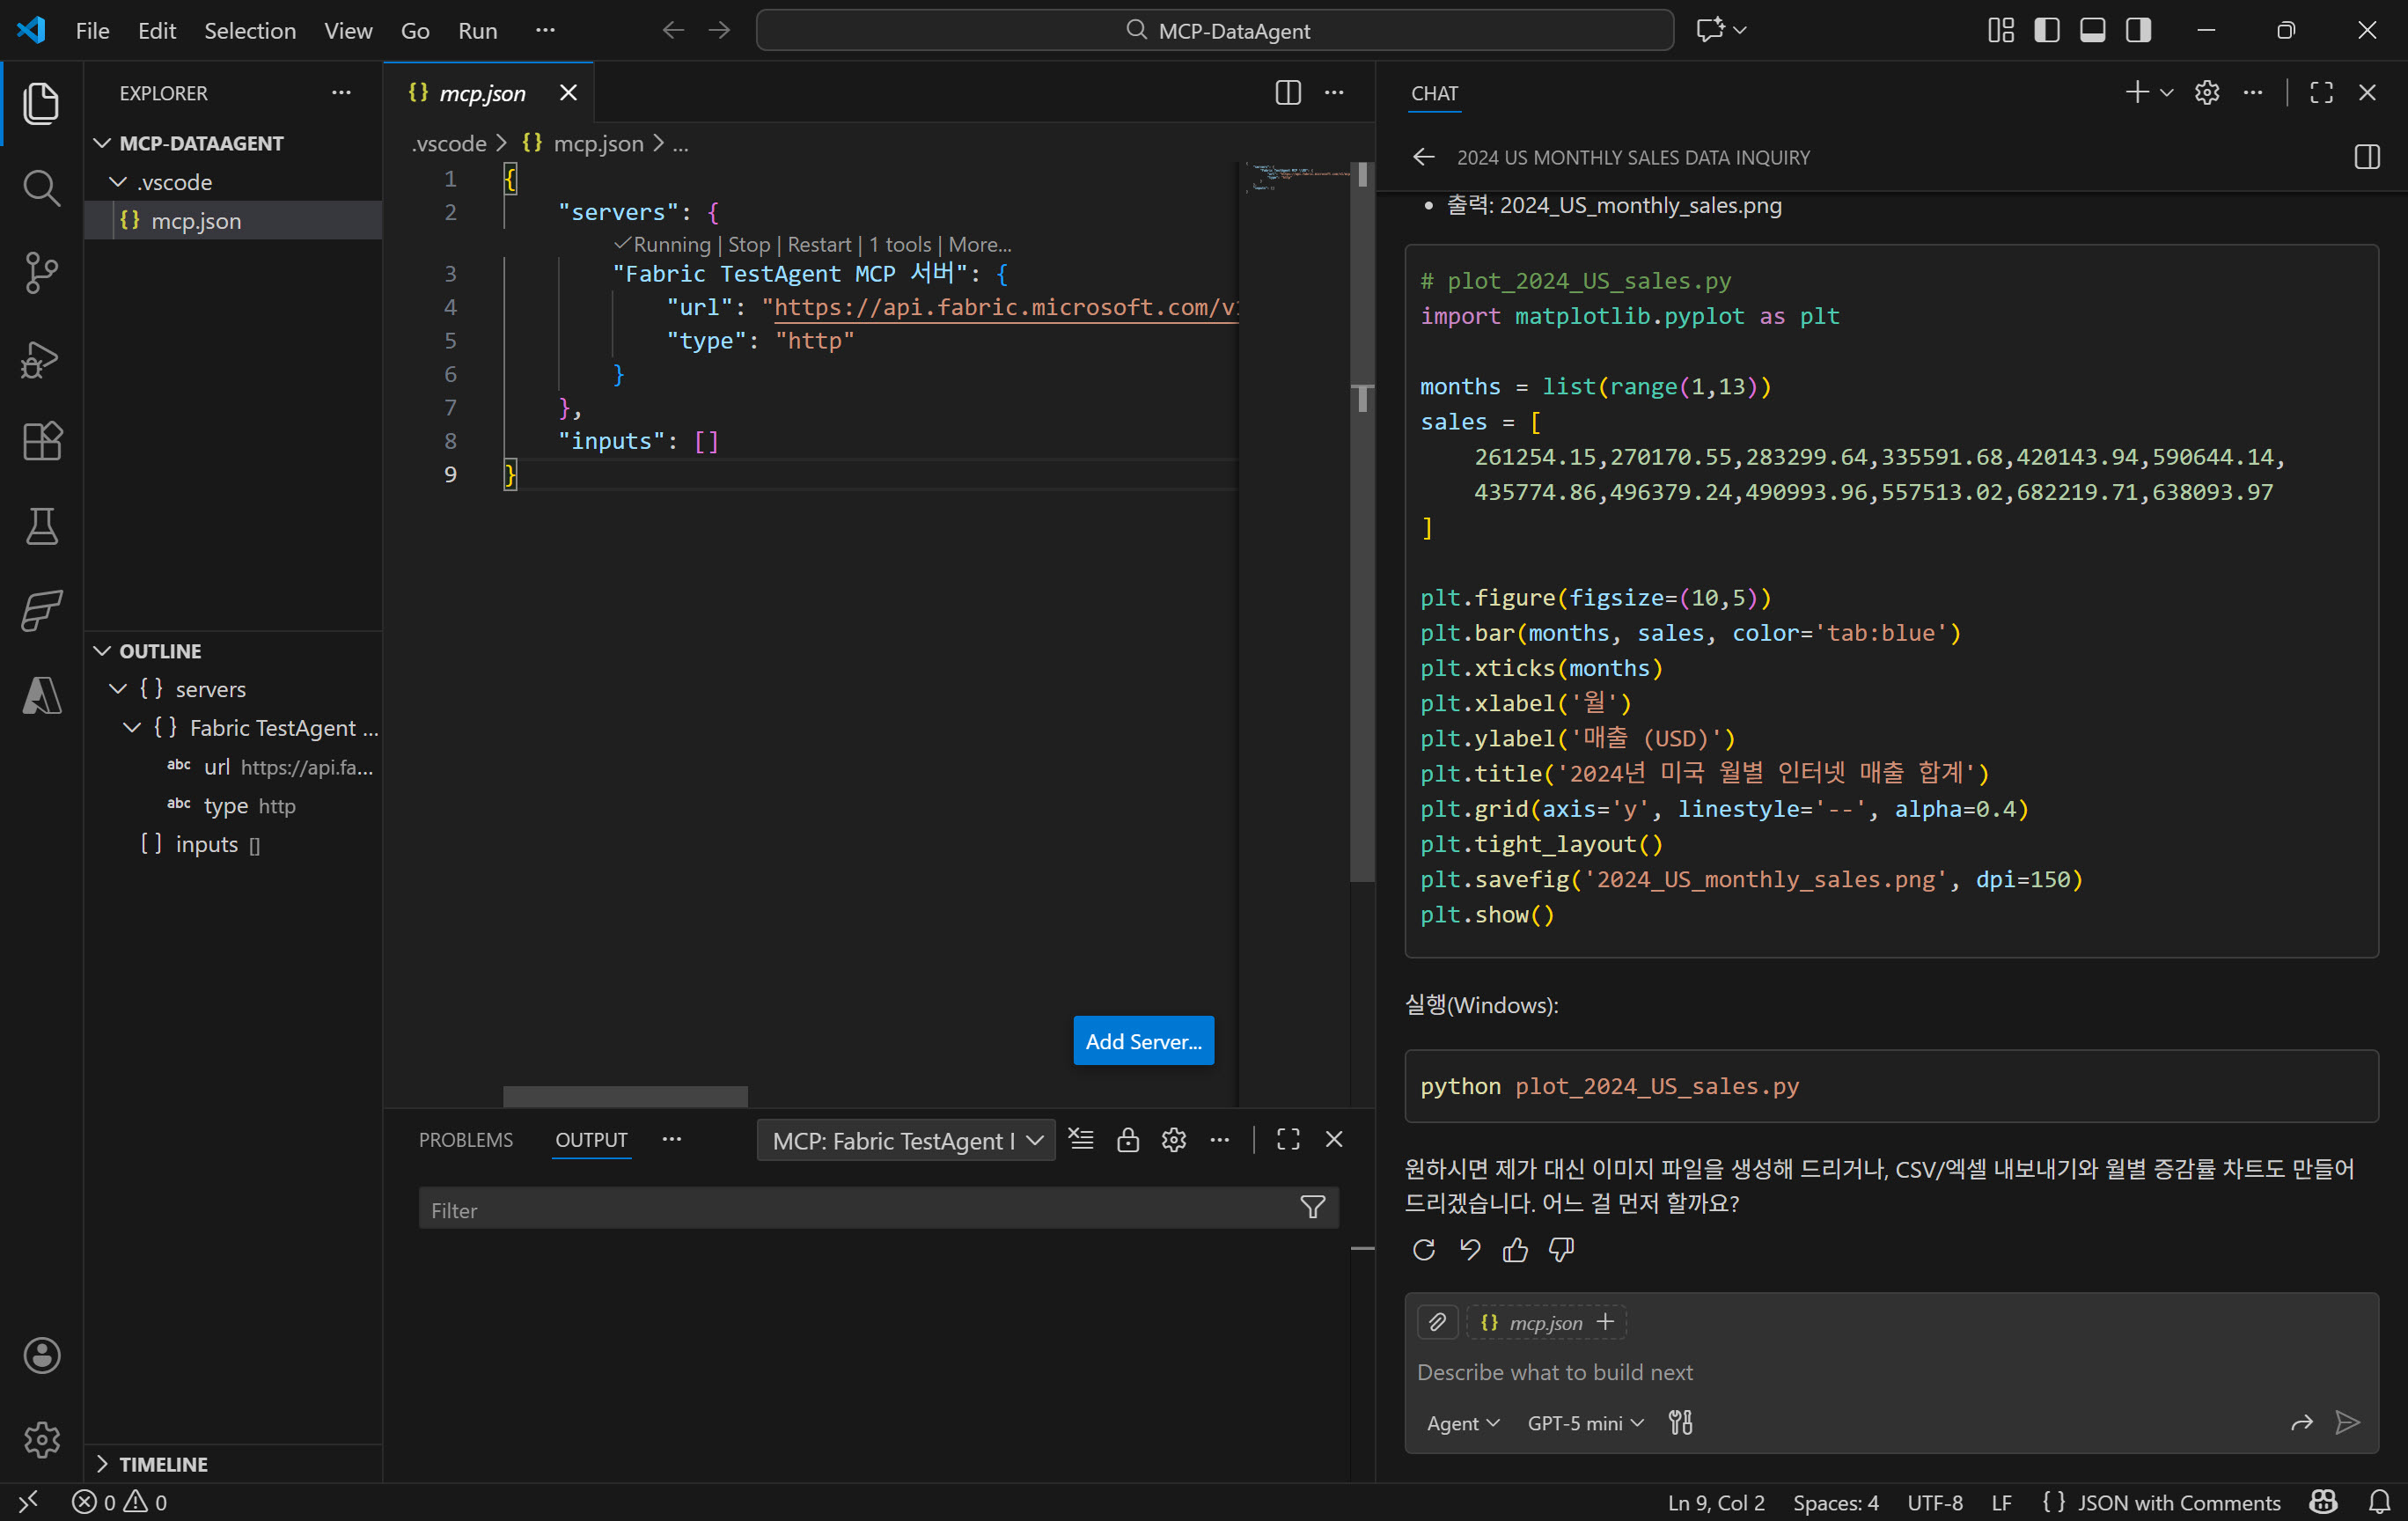Click the Add Server... button
Viewport: 2408px width, 1521px height.
pyautogui.click(x=1143, y=1041)
